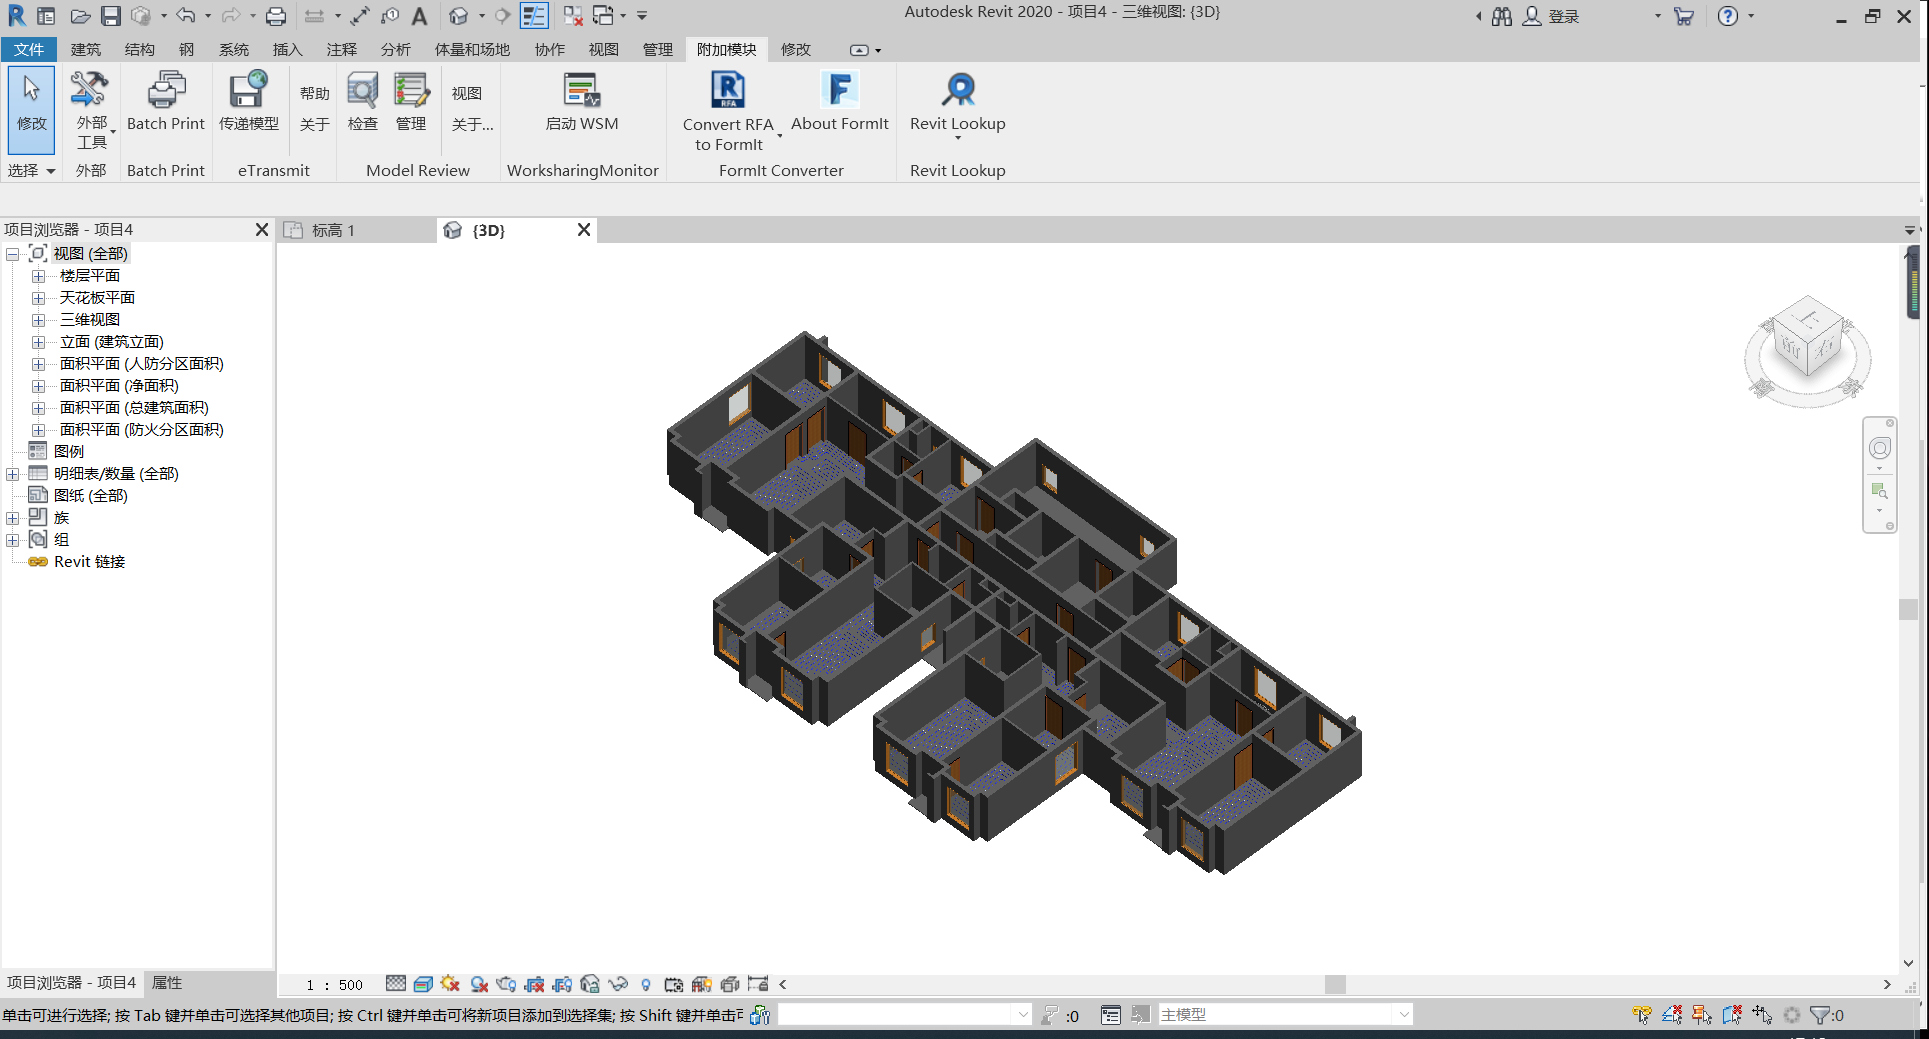Click the tag by category icon
The image size is (1929, 1039).
(390, 16)
